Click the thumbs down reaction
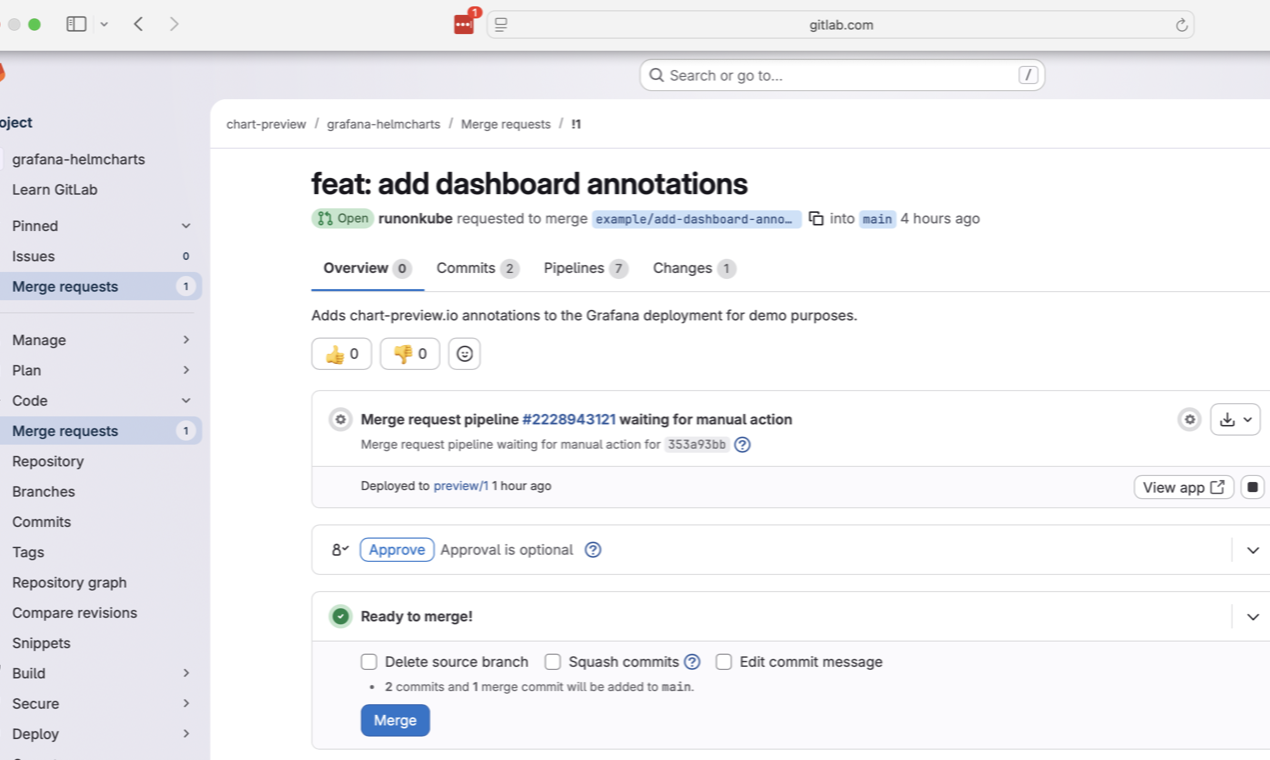 [410, 354]
